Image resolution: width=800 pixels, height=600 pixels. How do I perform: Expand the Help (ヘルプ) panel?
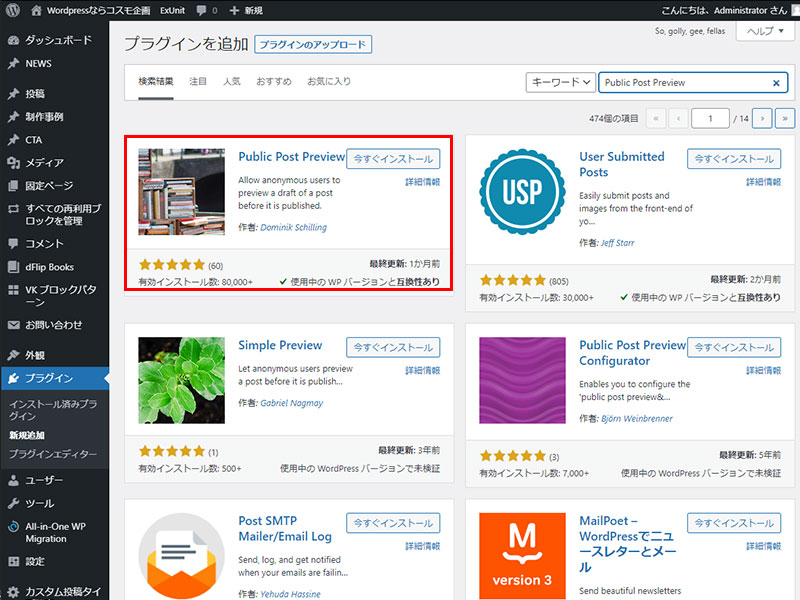[765, 31]
